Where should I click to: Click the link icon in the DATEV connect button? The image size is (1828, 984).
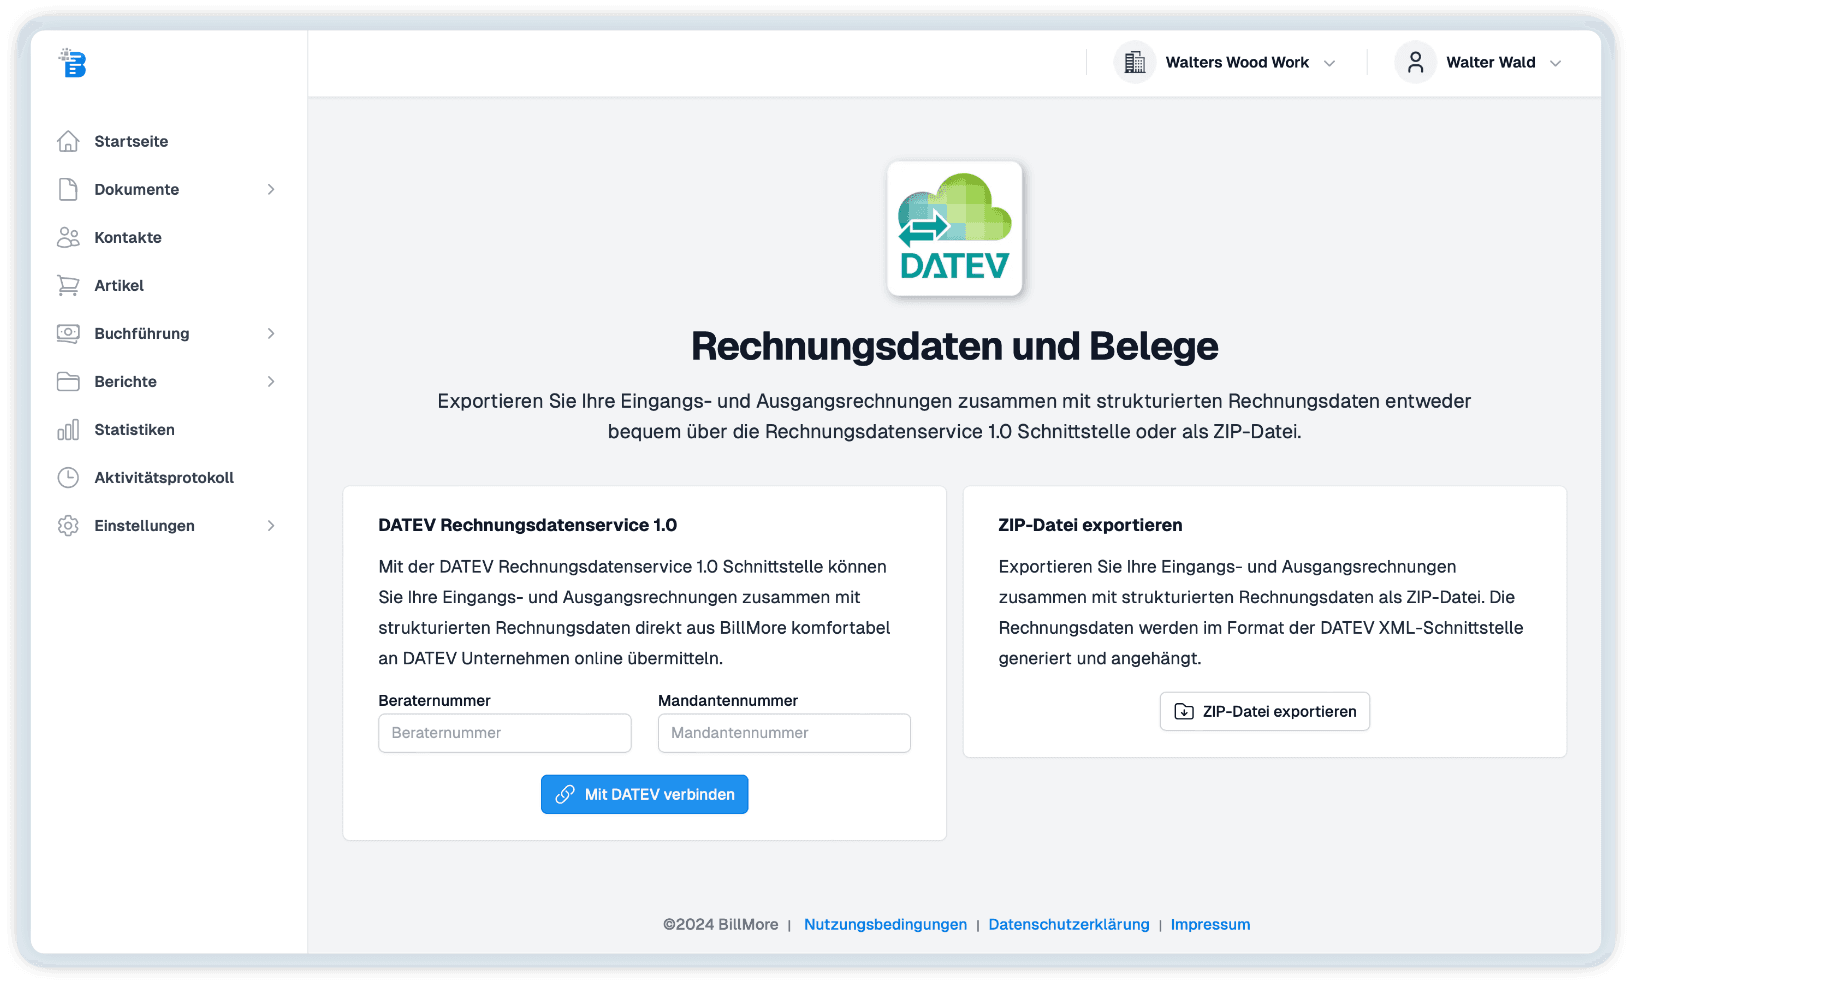click(x=565, y=794)
